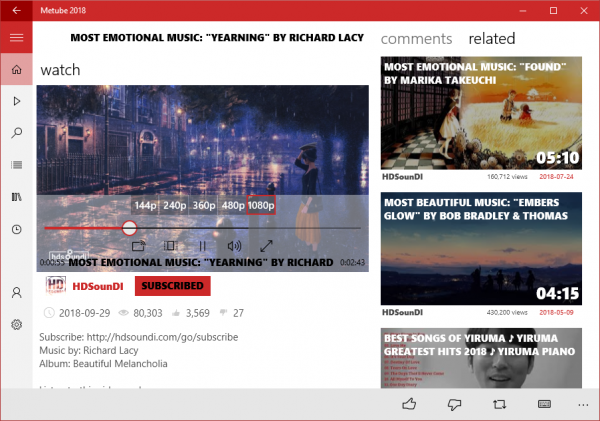
Task: Click the SUBSCRIBED button
Action: tap(173, 286)
